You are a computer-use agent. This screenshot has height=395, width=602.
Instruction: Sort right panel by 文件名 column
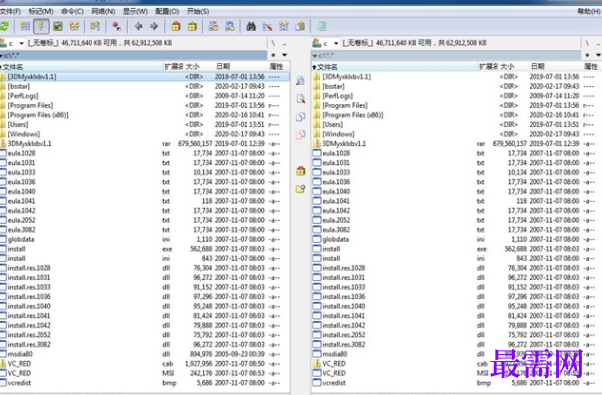(395, 67)
